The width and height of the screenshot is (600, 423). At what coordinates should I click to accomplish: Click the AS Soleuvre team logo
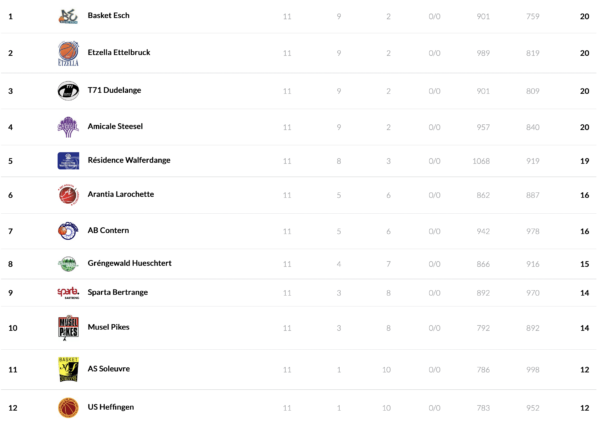point(68,369)
